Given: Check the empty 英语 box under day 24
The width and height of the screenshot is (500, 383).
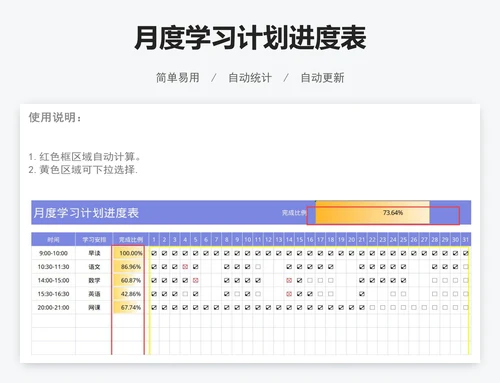Looking at the screenshot, I should (393, 294).
